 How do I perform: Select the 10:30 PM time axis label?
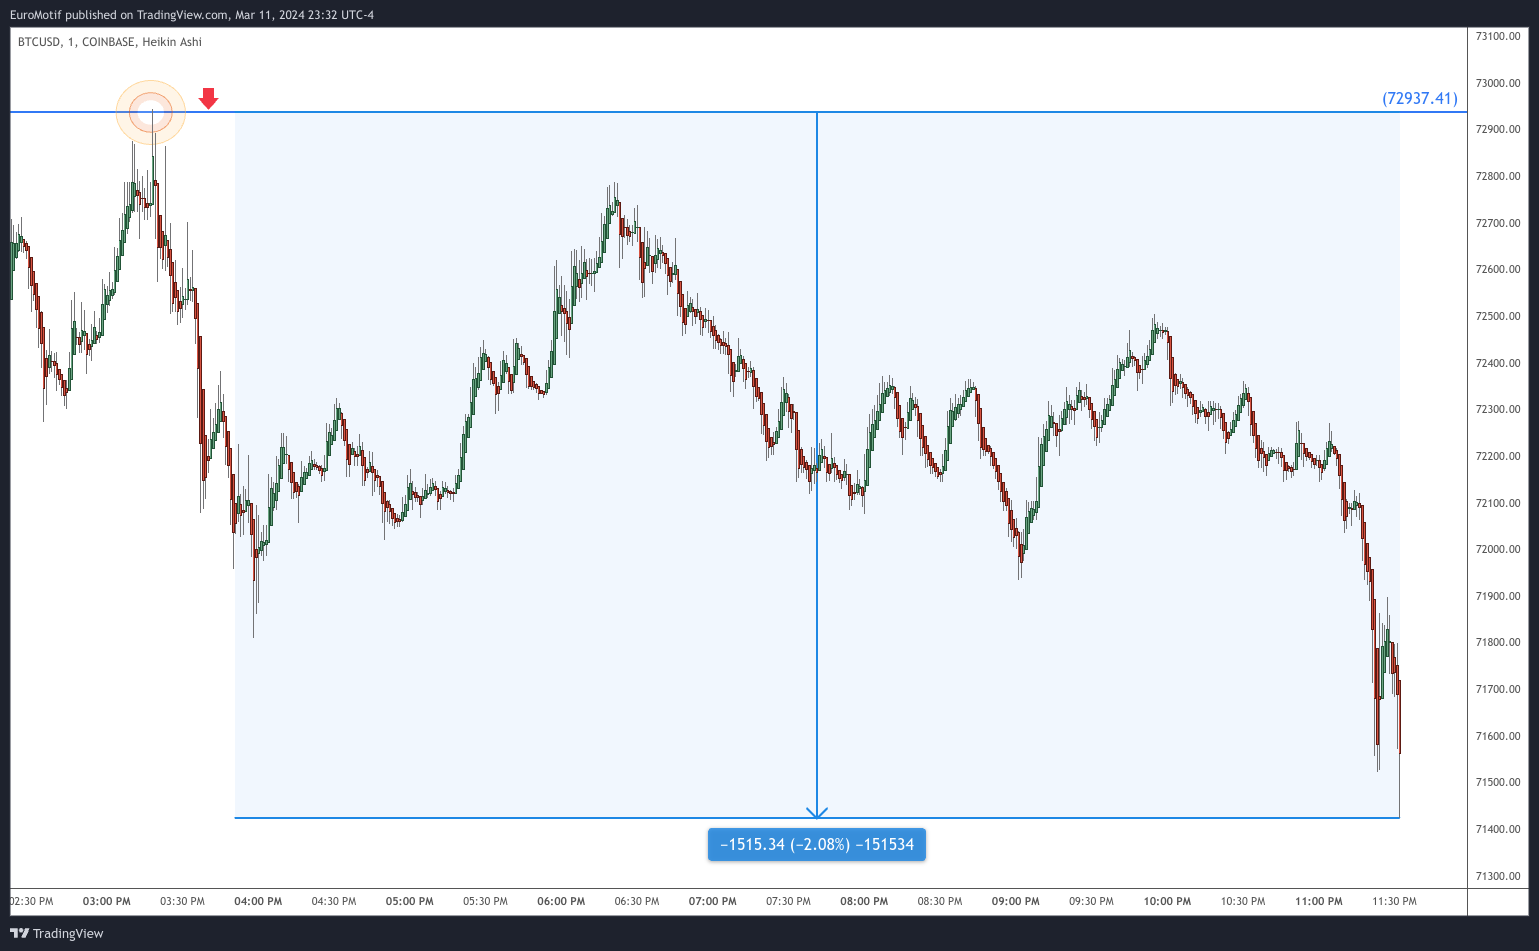1243,901
